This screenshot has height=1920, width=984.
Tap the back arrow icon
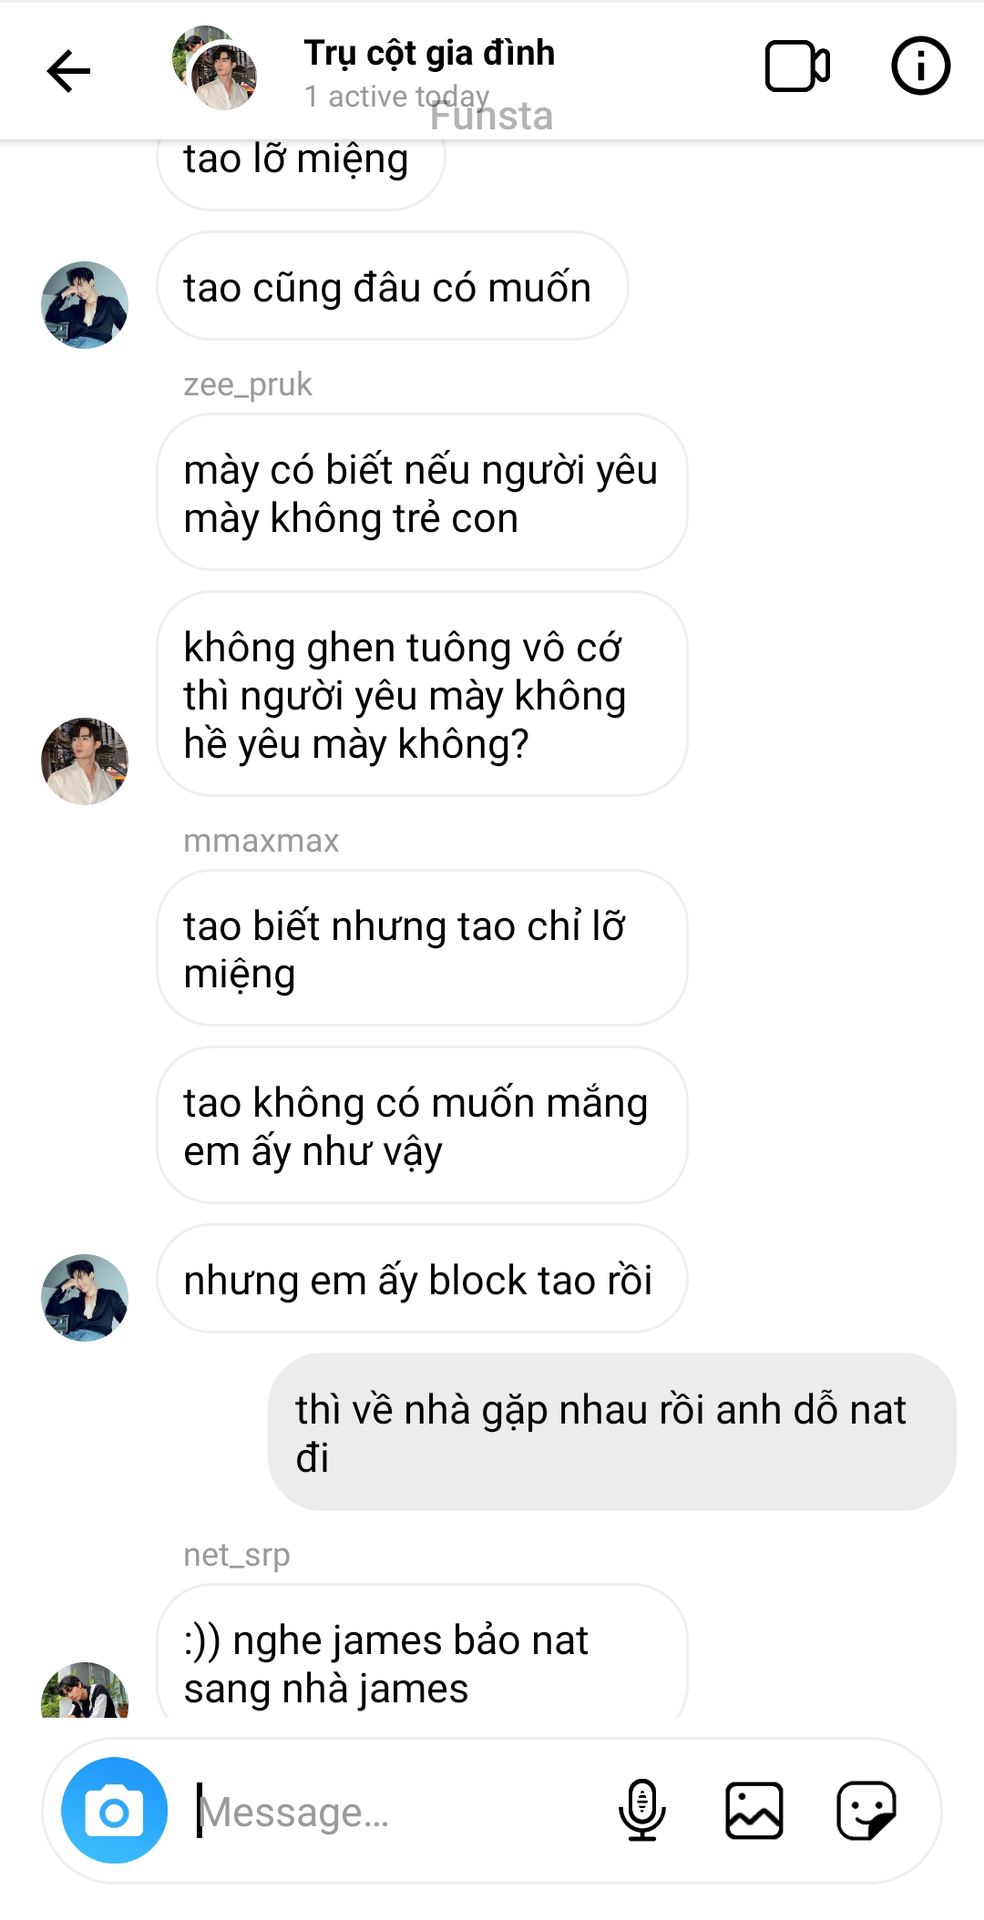[68, 71]
